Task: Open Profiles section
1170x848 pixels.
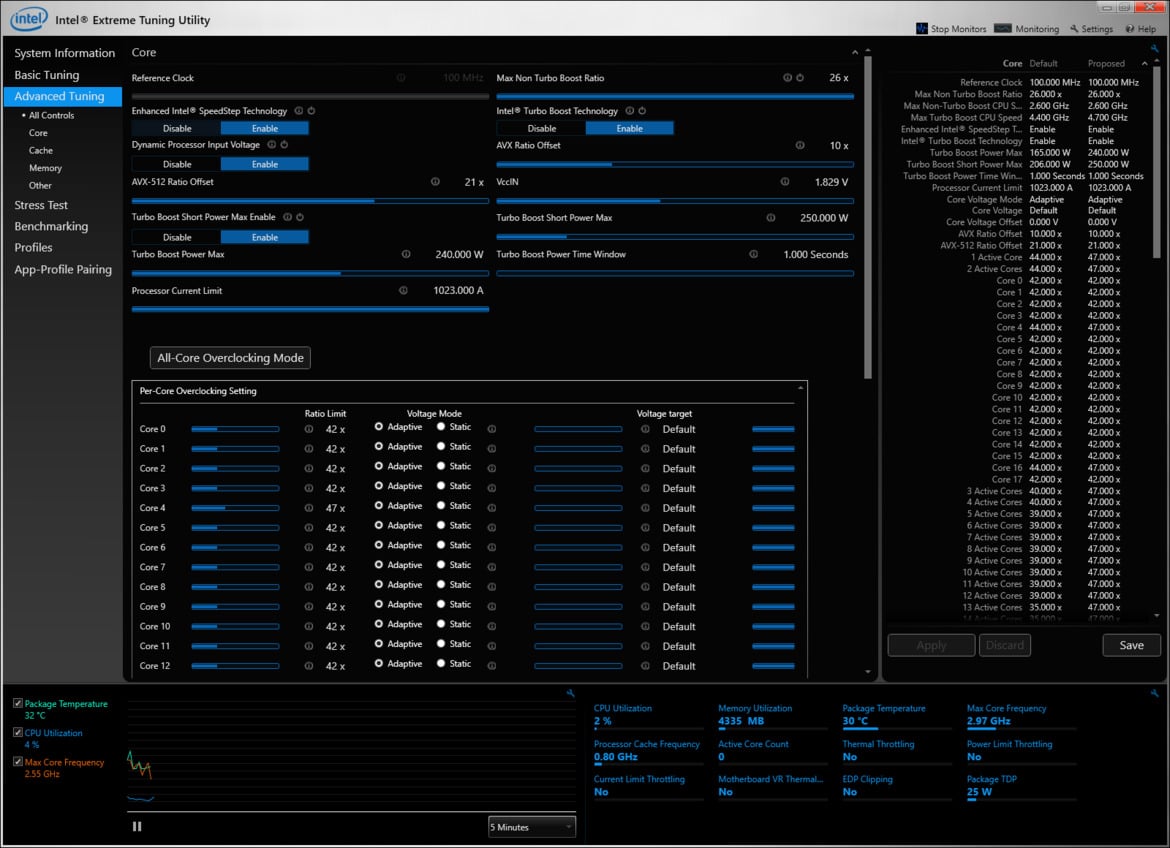Action: point(34,247)
